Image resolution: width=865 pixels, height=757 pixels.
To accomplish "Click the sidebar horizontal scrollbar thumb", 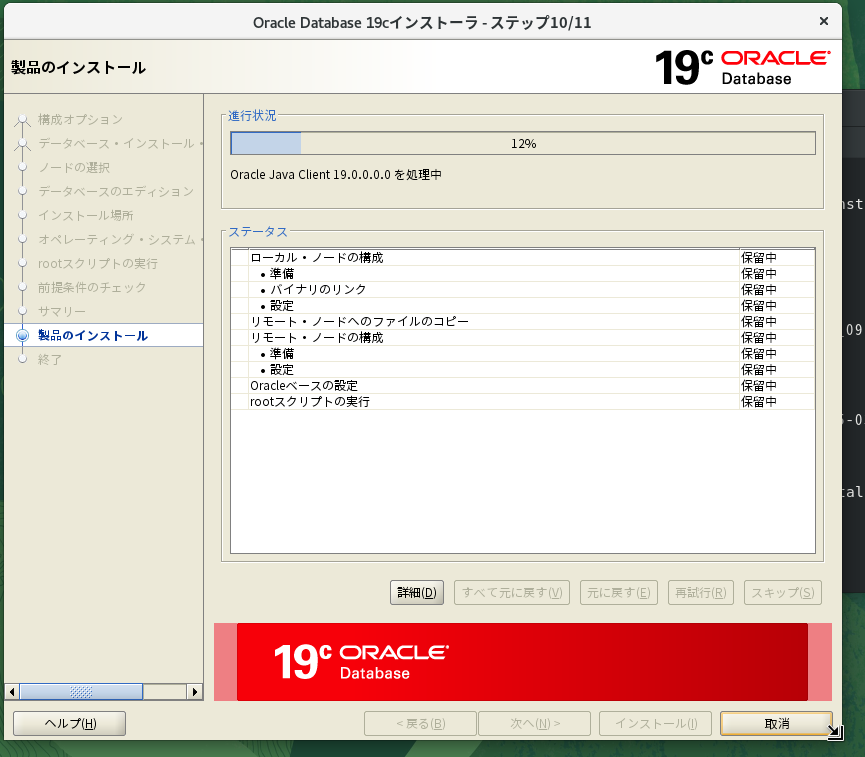I will pyautogui.click(x=81, y=691).
